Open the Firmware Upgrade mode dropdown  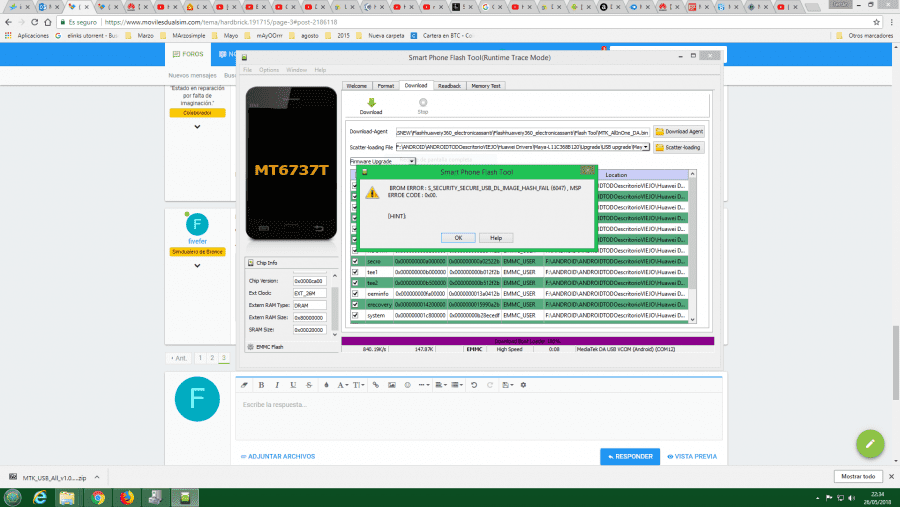412,161
